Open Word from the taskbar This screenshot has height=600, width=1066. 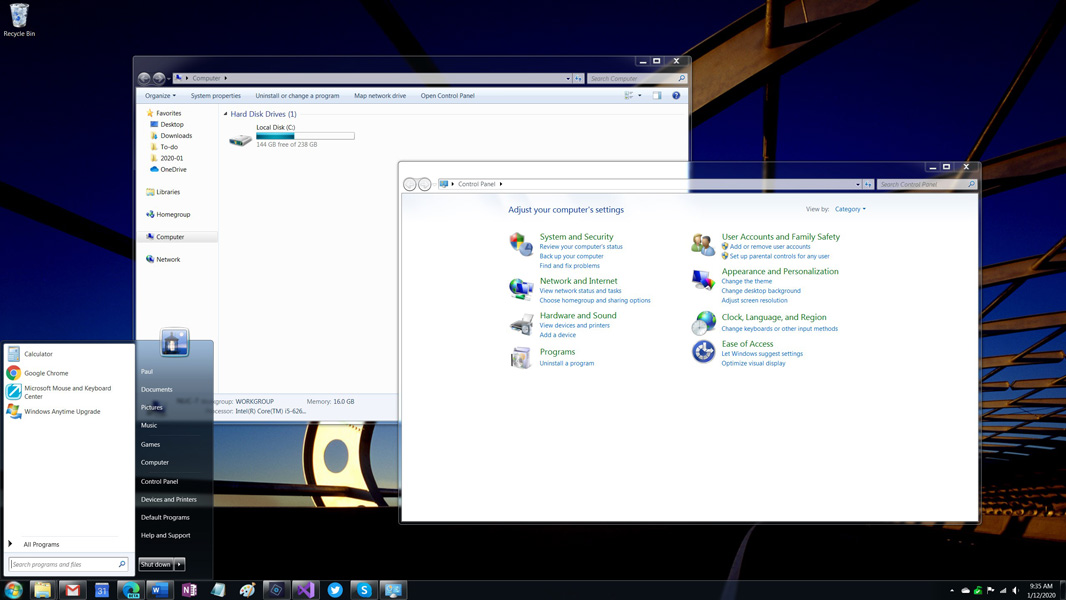(x=159, y=590)
